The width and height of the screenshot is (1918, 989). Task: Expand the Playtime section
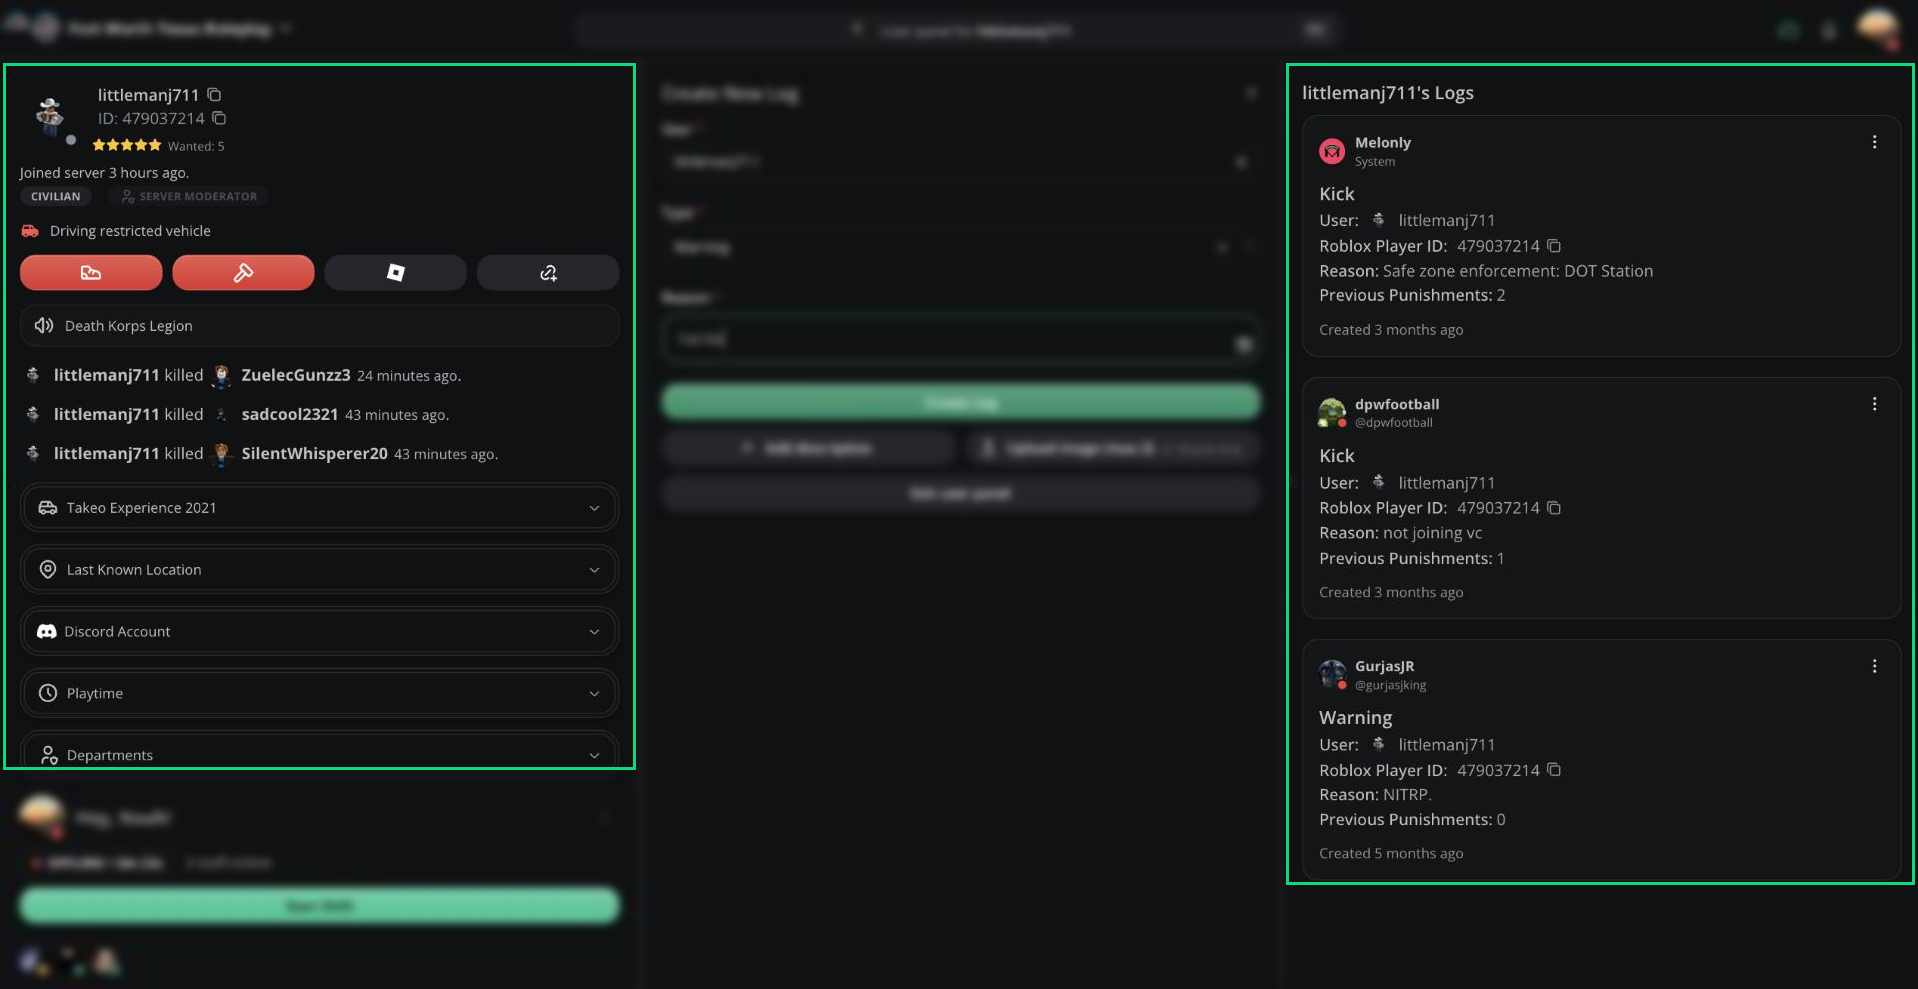[x=319, y=693]
